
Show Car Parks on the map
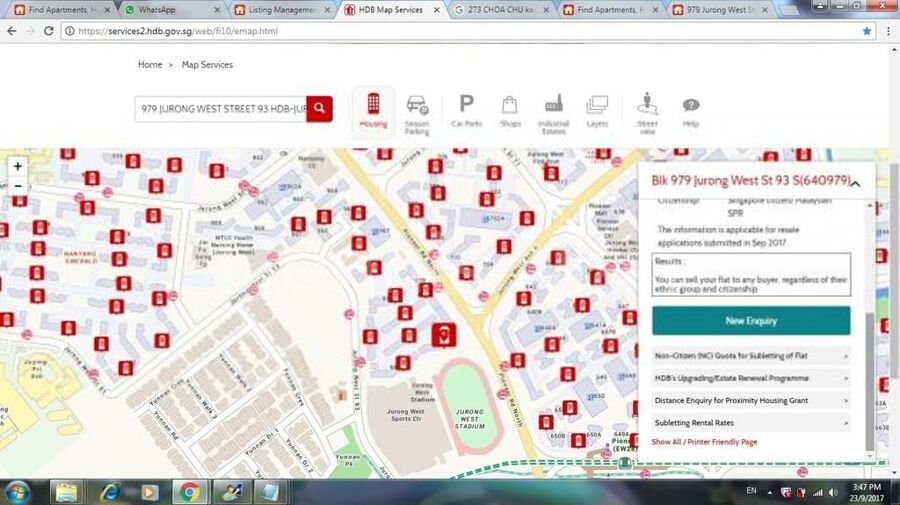coord(466,110)
